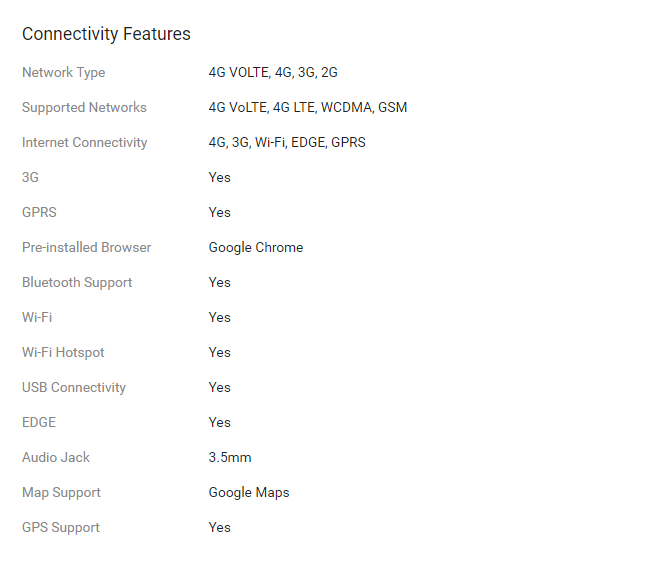Click the Bluetooth Support label

77,283
